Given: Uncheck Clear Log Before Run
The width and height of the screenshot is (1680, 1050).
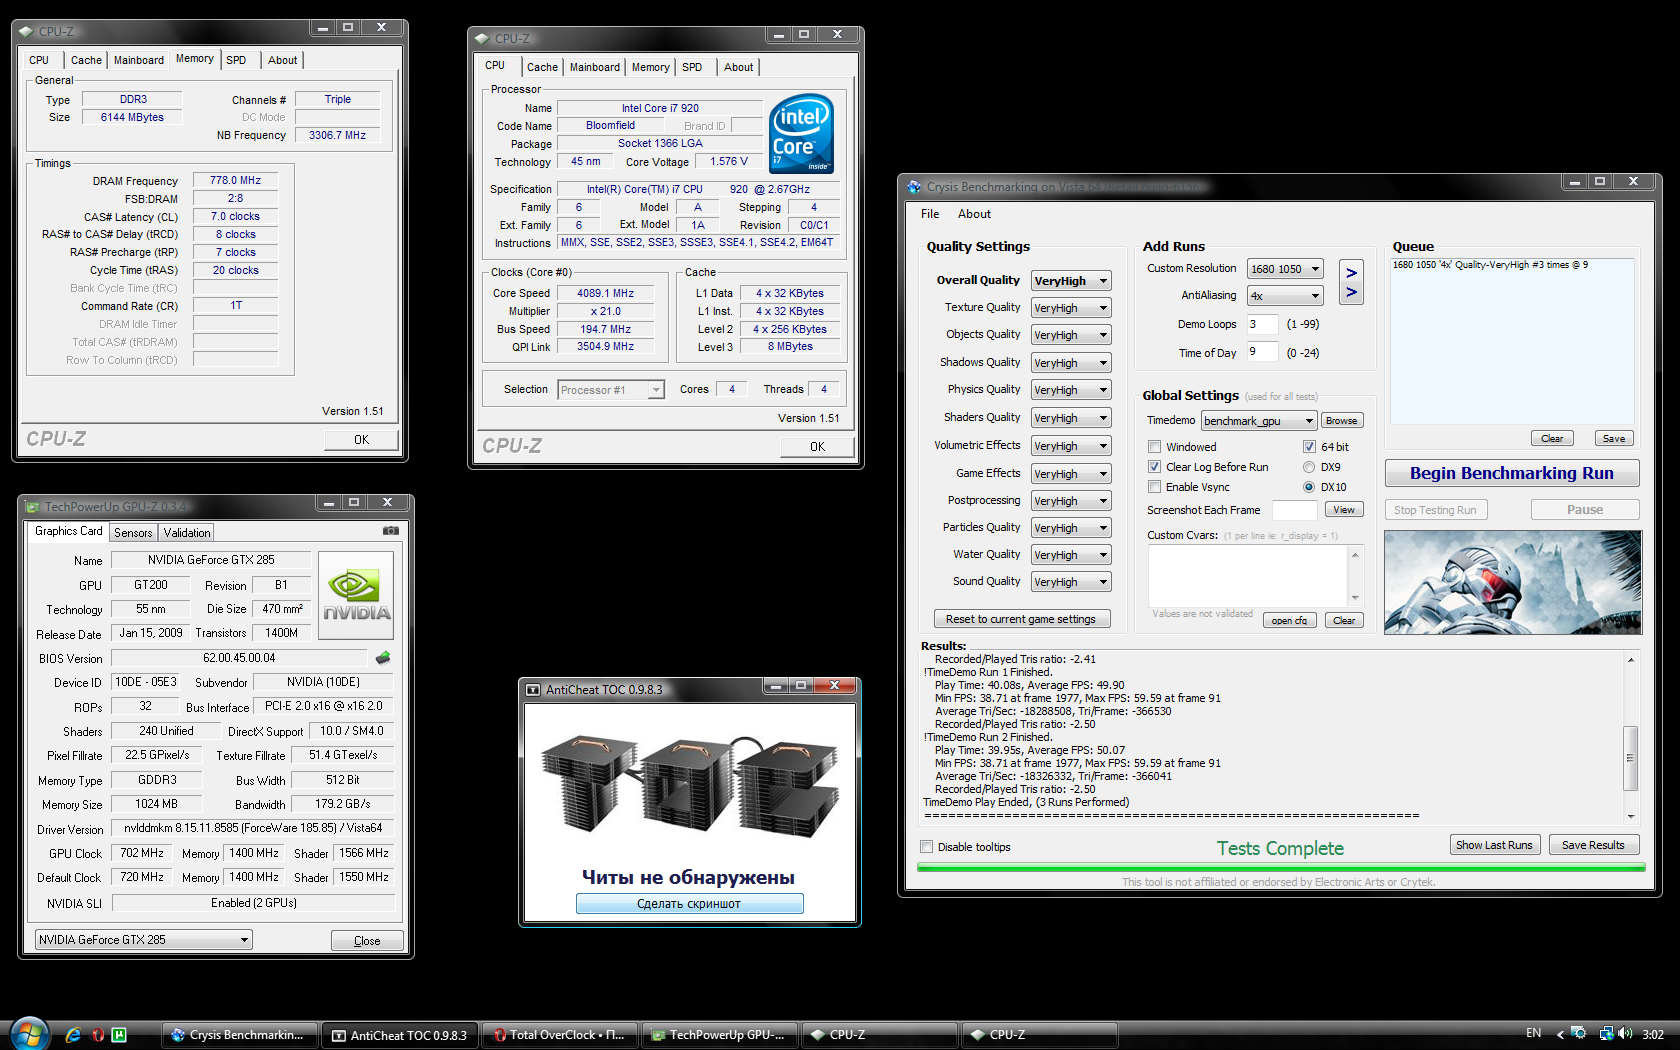Looking at the screenshot, I should (1154, 467).
